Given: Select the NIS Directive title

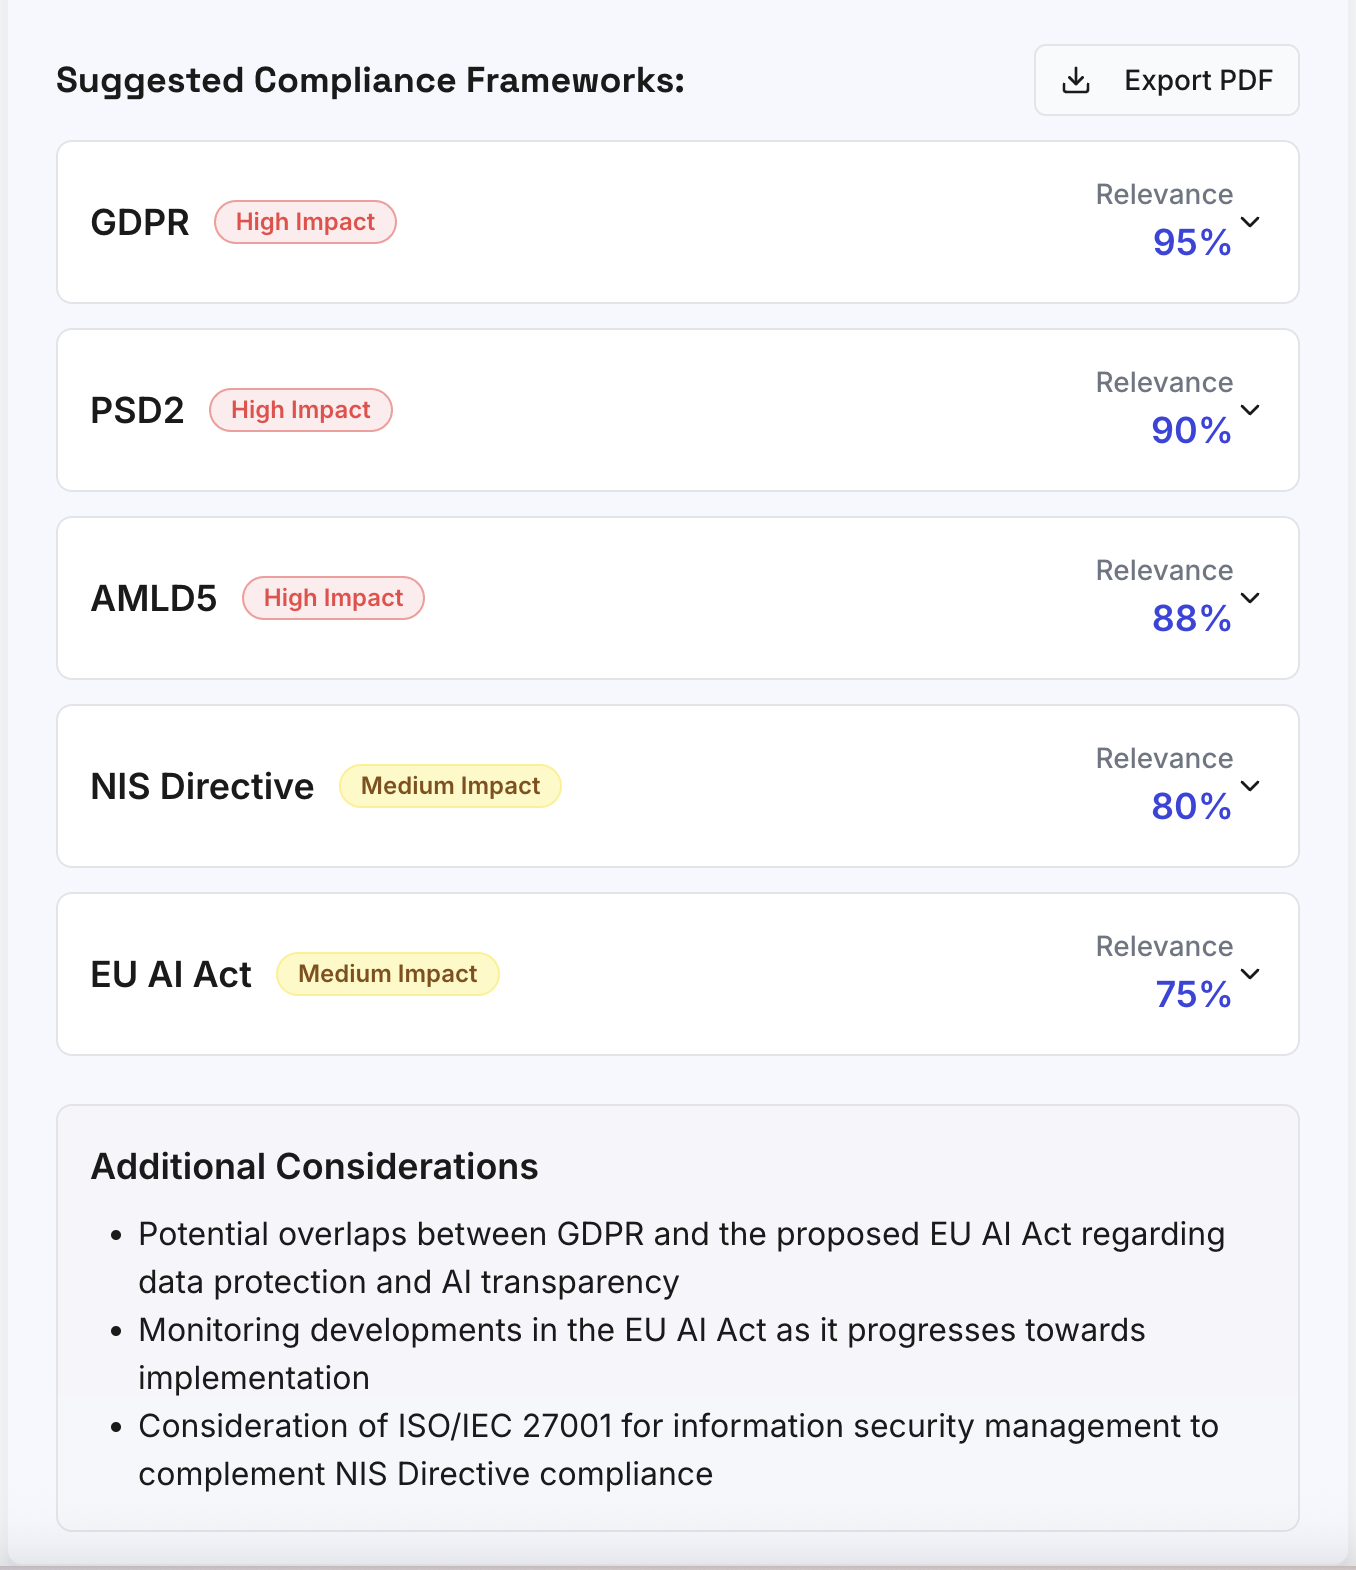Looking at the screenshot, I should pos(202,786).
